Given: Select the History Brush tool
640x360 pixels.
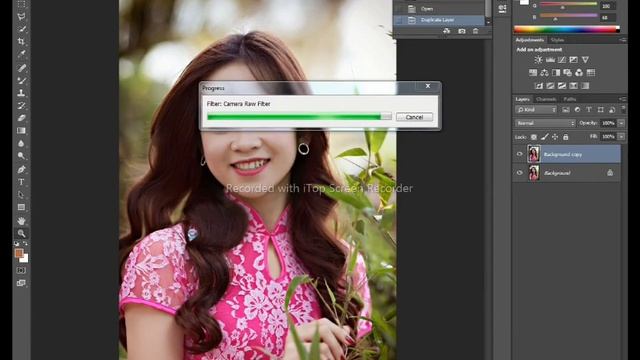Looking at the screenshot, I should pyautogui.click(x=21, y=106).
